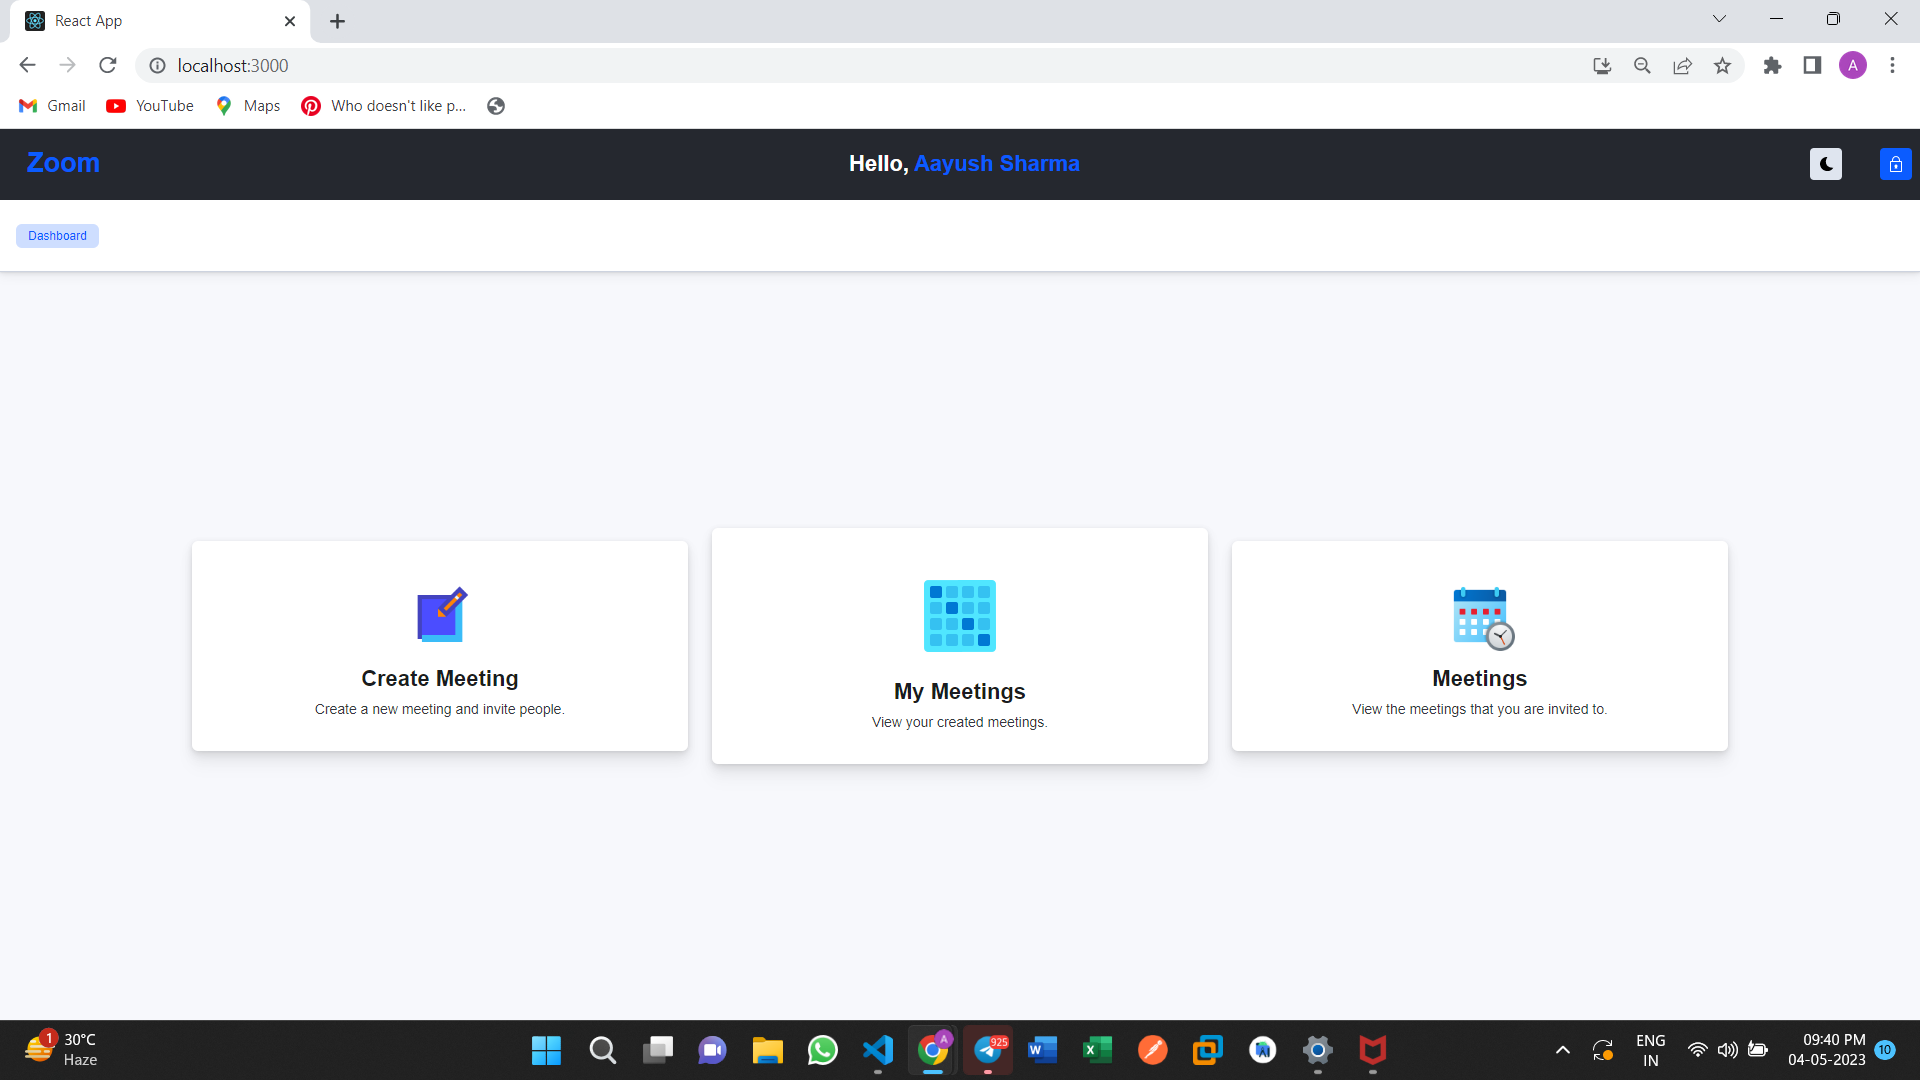Switch the dashboard theme using the moon toggle
The height and width of the screenshot is (1080, 1920).
pos(1825,164)
